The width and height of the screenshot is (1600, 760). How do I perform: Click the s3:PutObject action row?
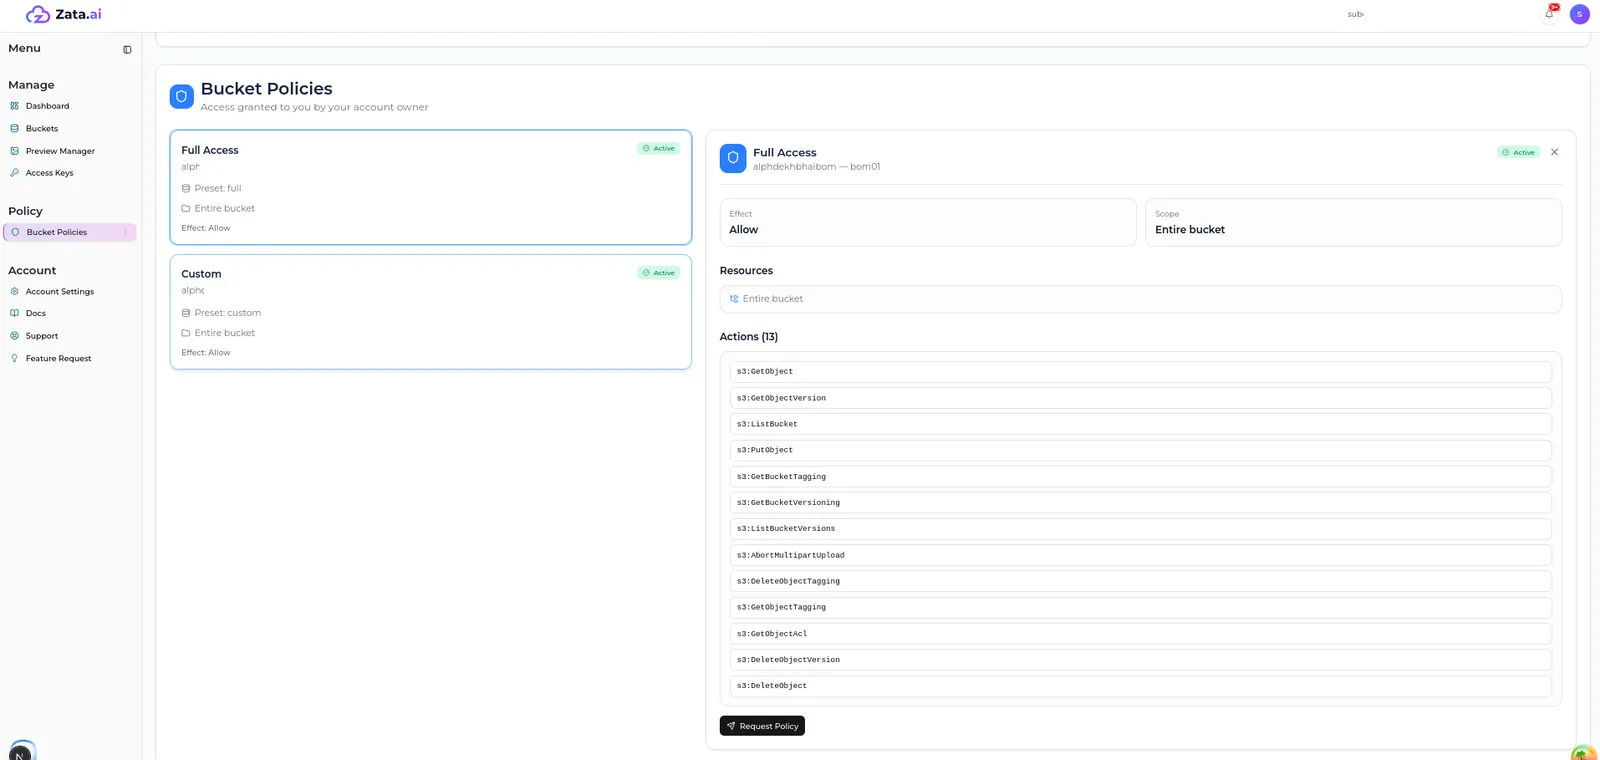pyautogui.click(x=1141, y=450)
